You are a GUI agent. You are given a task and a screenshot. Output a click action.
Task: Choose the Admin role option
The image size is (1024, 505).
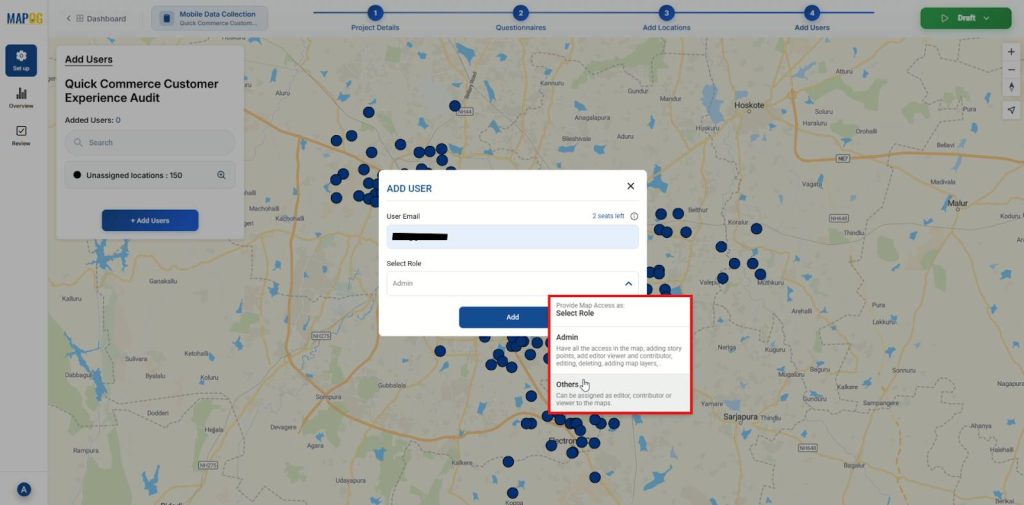[619, 351]
